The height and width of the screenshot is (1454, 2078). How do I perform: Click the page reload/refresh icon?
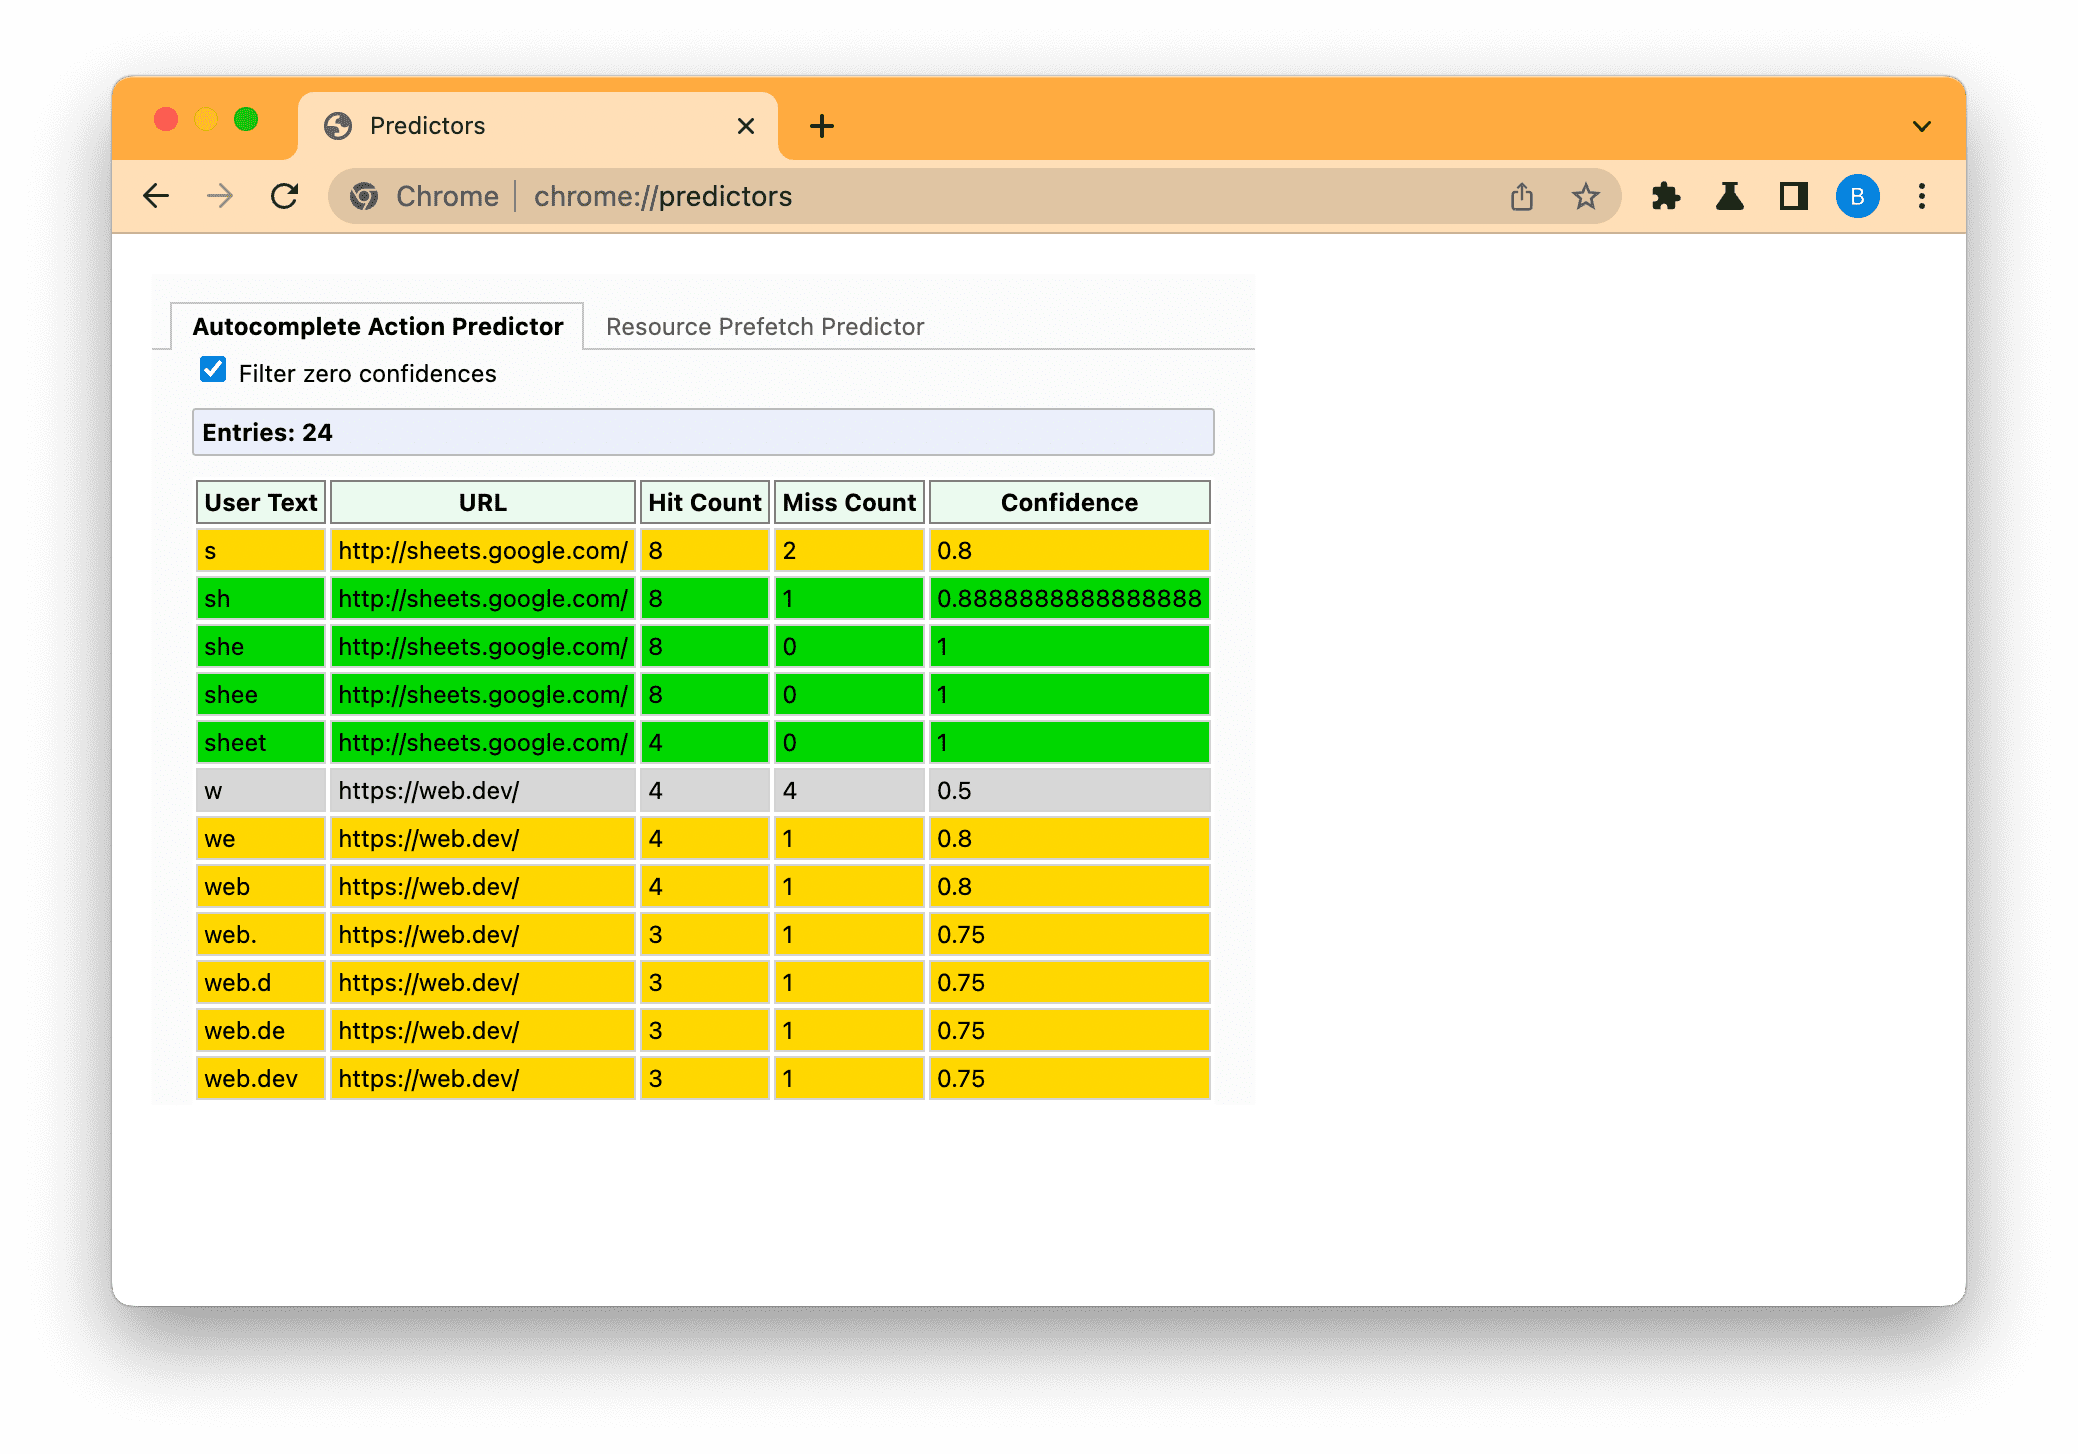[x=286, y=197]
